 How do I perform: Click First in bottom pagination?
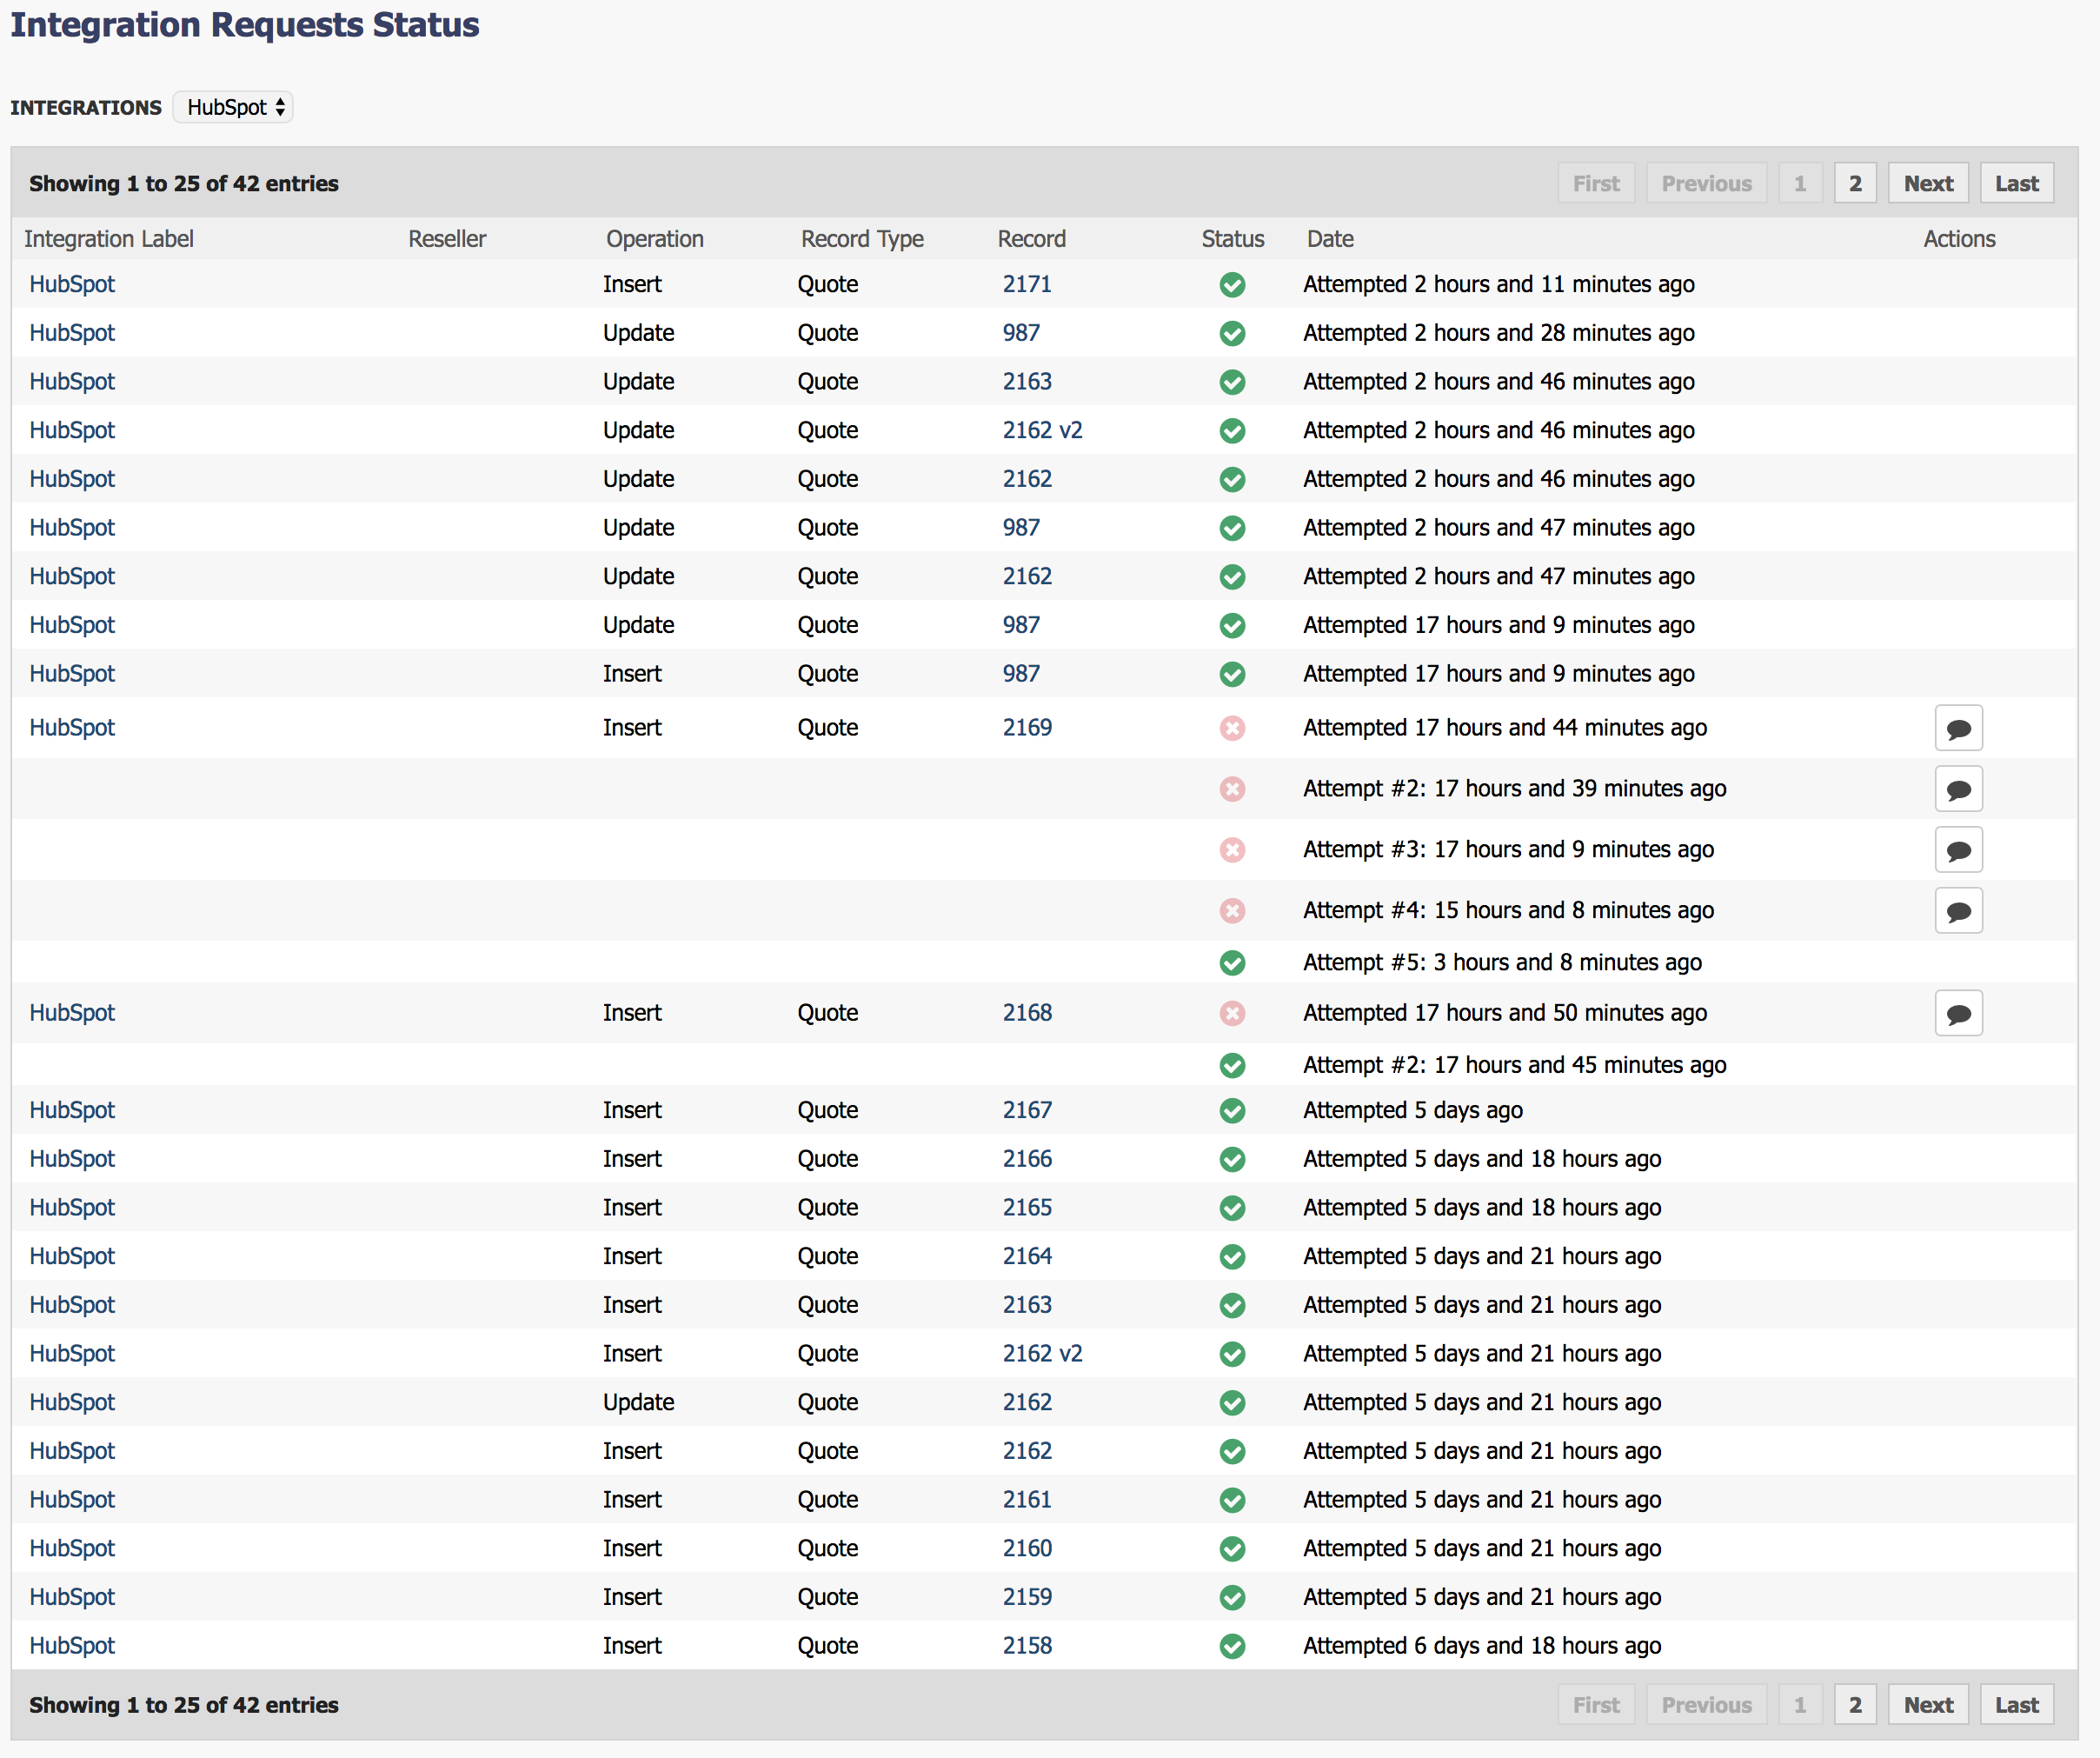(1596, 1705)
